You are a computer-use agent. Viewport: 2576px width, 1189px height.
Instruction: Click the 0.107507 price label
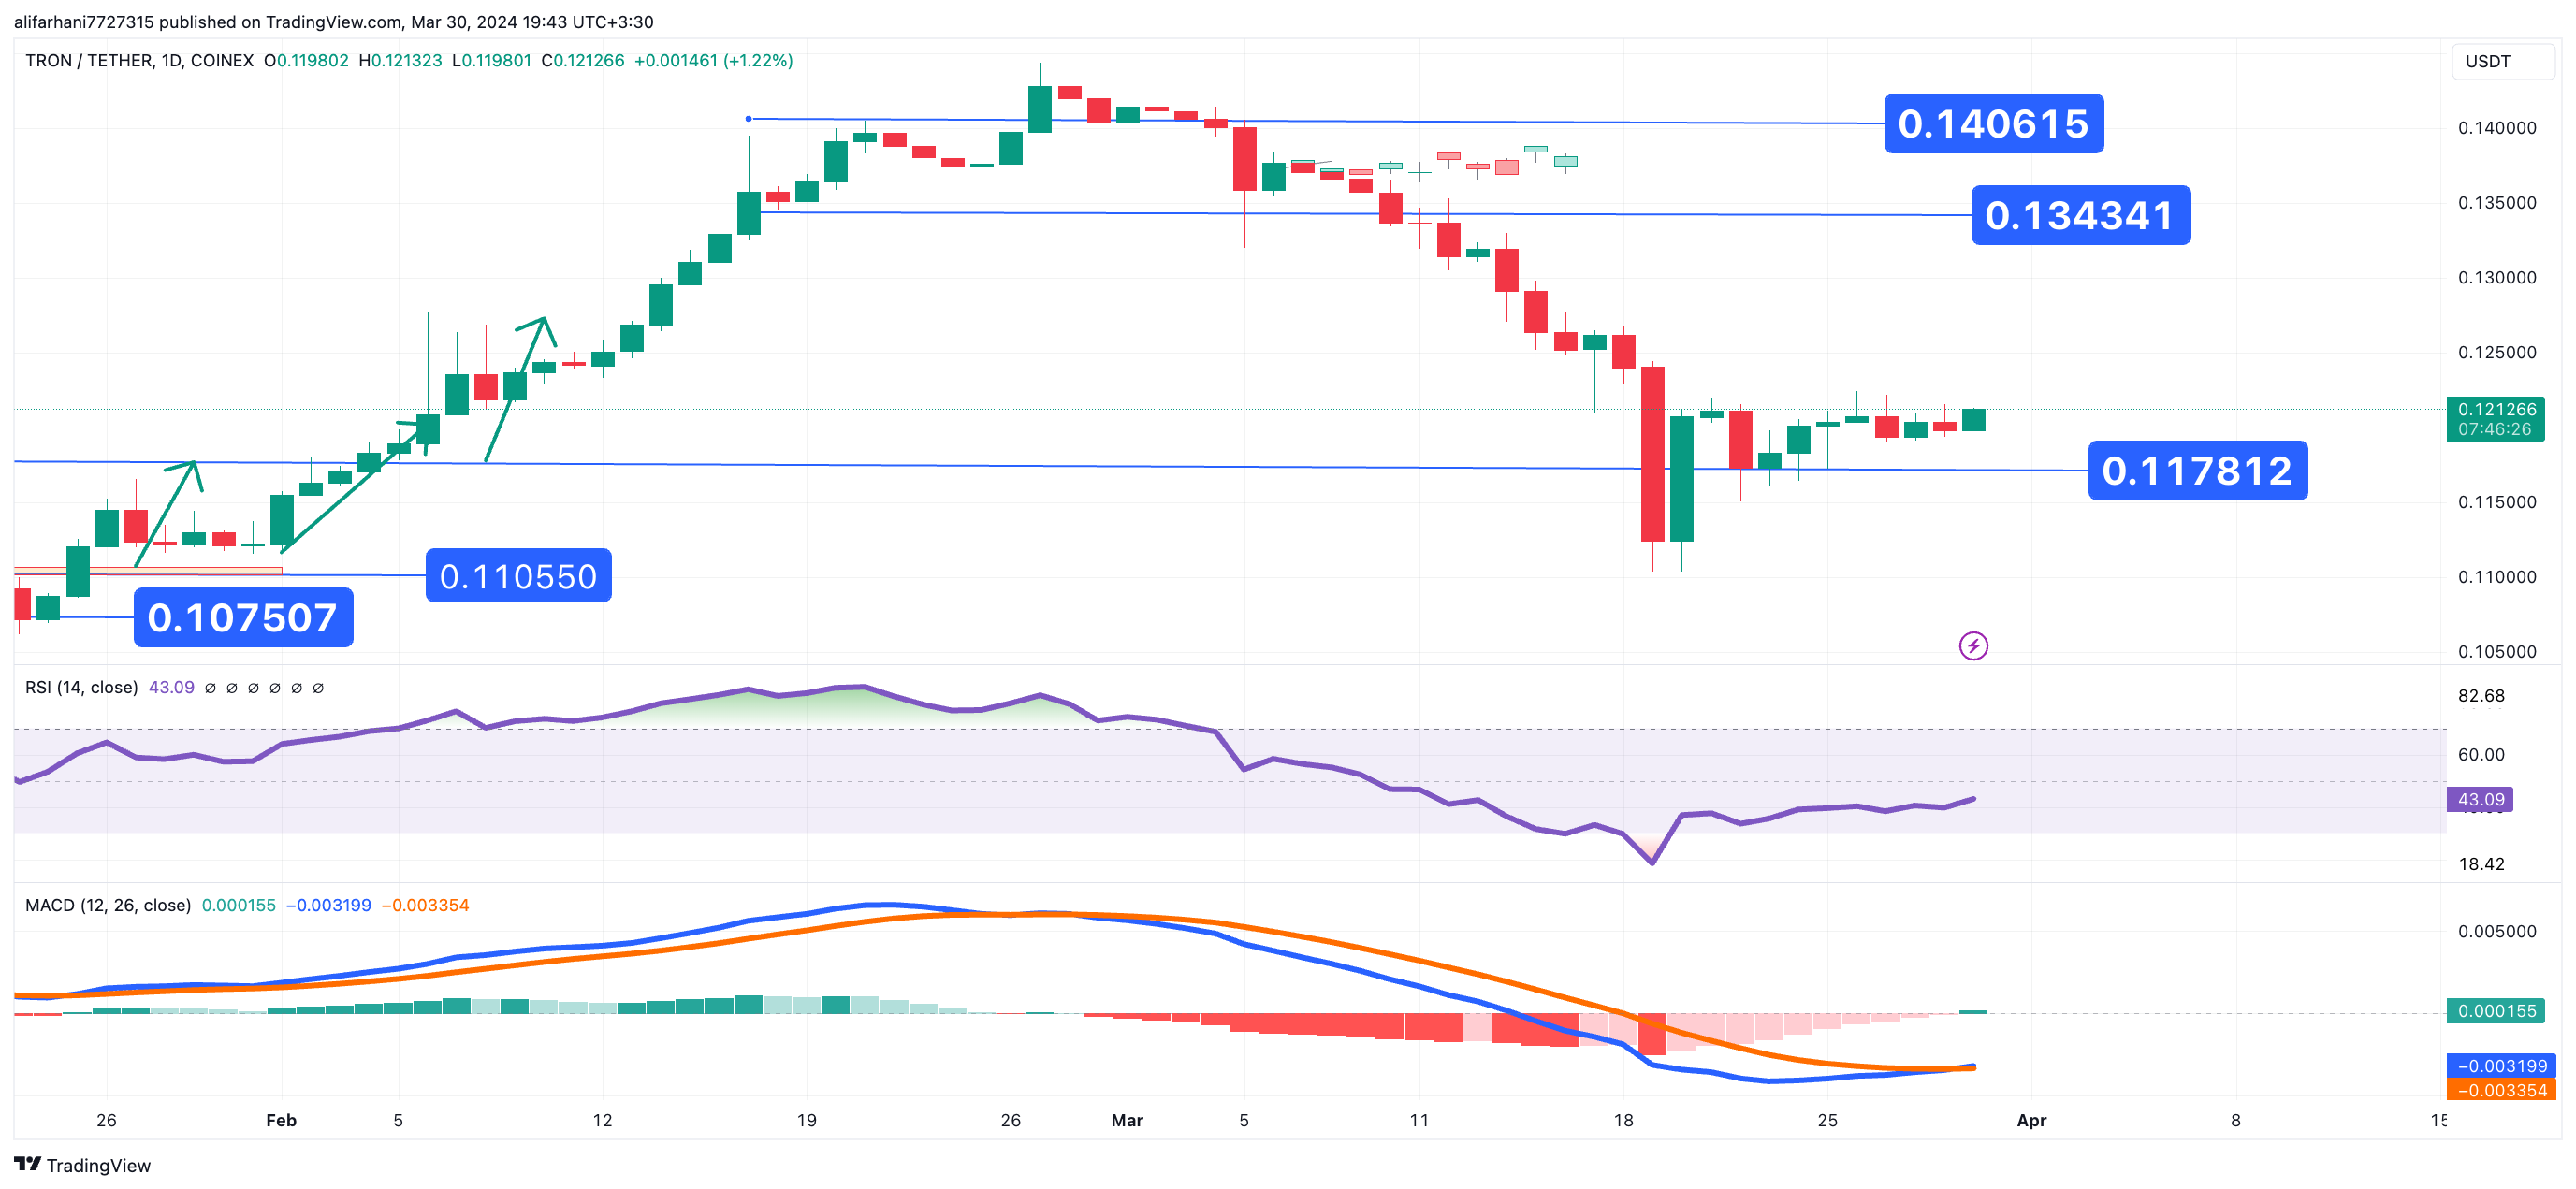coord(243,618)
